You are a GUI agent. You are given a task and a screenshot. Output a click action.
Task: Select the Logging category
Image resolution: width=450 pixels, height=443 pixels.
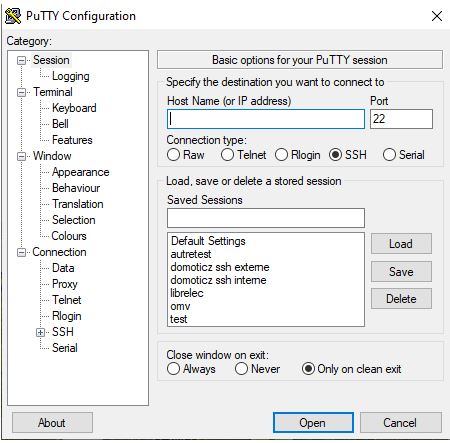(71, 76)
